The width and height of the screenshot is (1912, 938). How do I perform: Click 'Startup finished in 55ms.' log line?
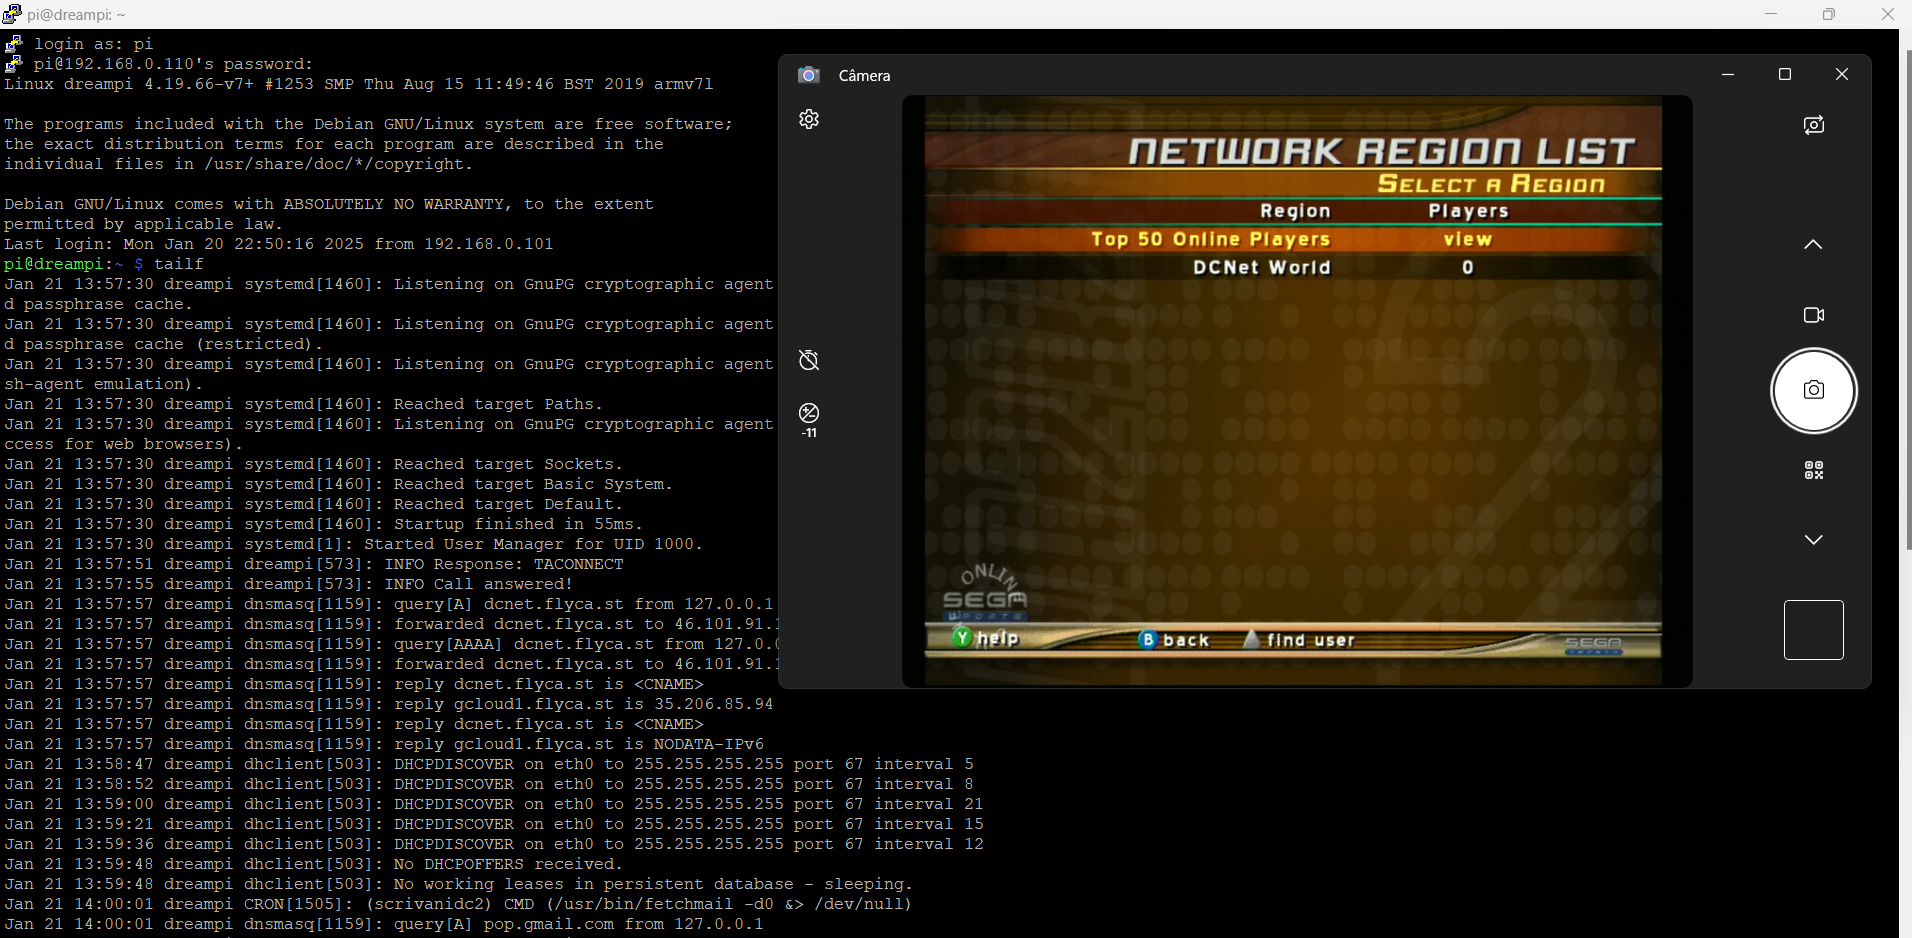tap(324, 524)
